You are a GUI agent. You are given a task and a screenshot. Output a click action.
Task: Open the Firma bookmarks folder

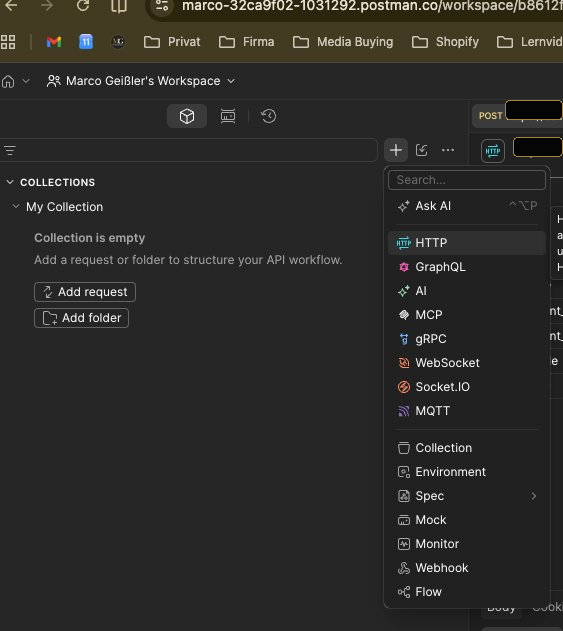pyautogui.click(x=246, y=42)
